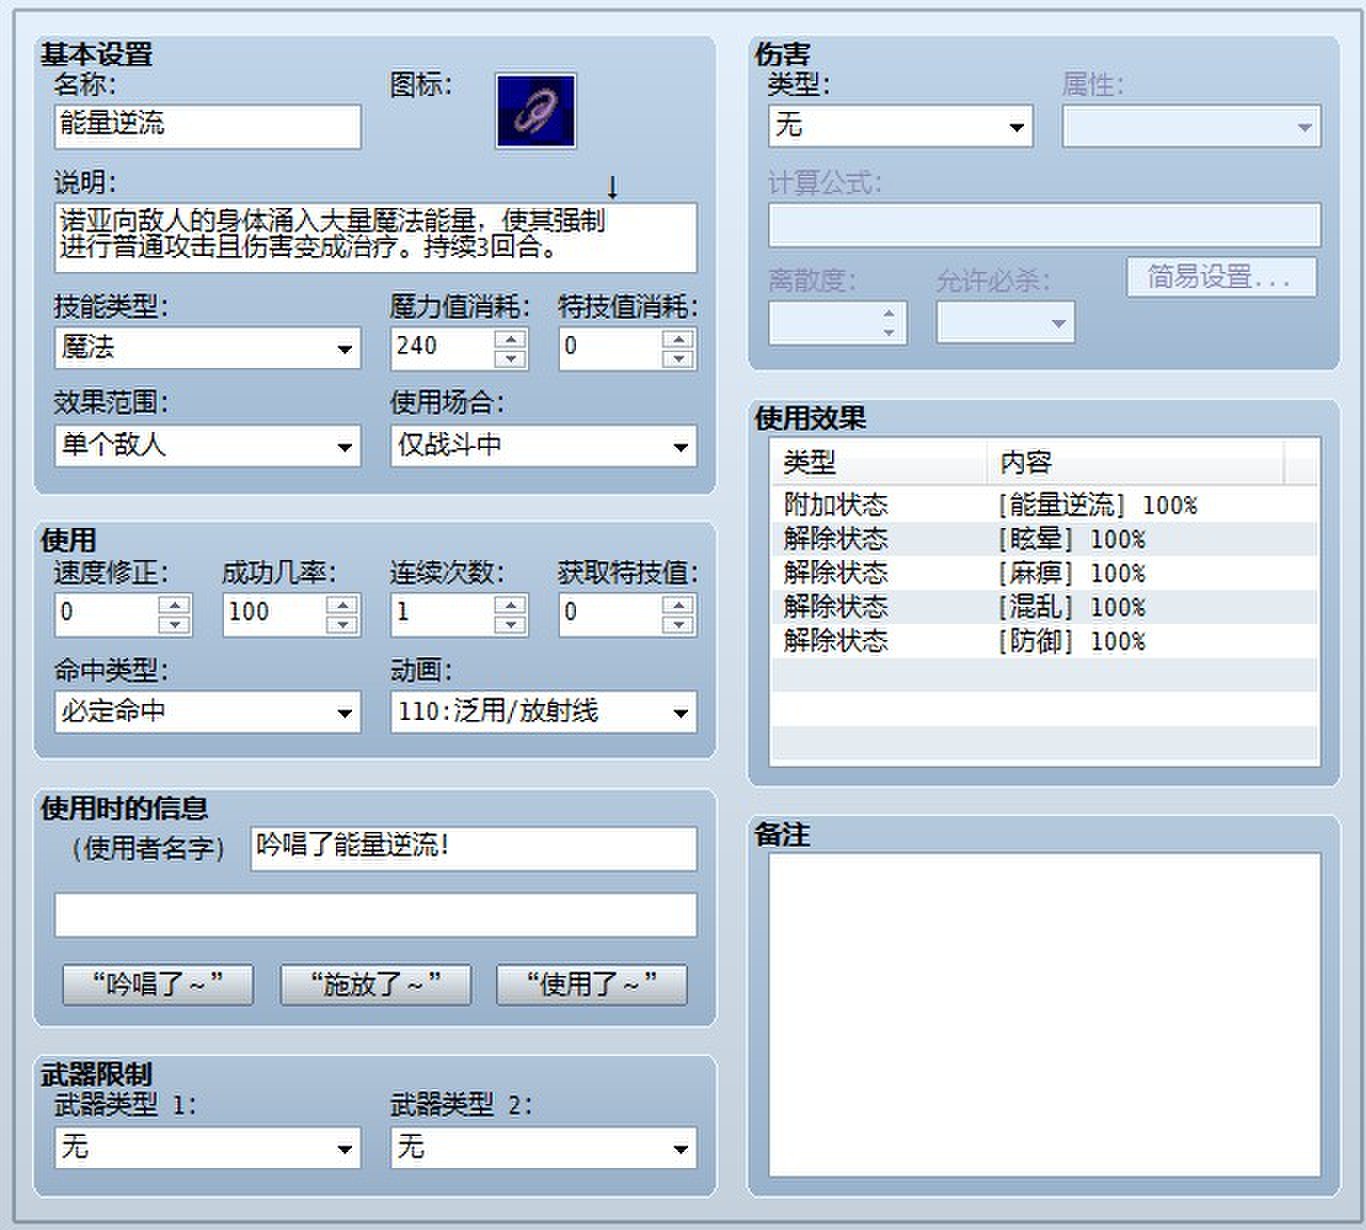
Task: Expand the 效果范围 dropdown showing 单个敌人
Action: [208, 446]
